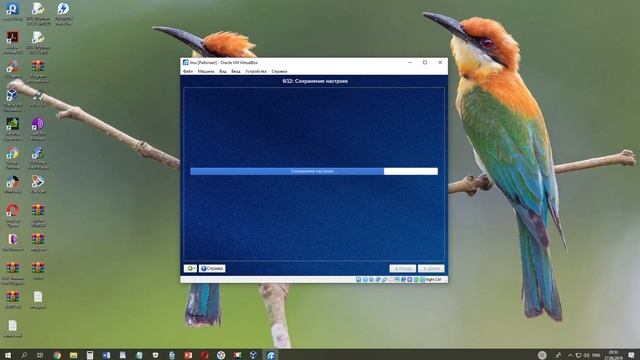Viewport: 640px width, 360px height.
Task: Open the Google Chrome desktop shortcut
Action: 12,158
